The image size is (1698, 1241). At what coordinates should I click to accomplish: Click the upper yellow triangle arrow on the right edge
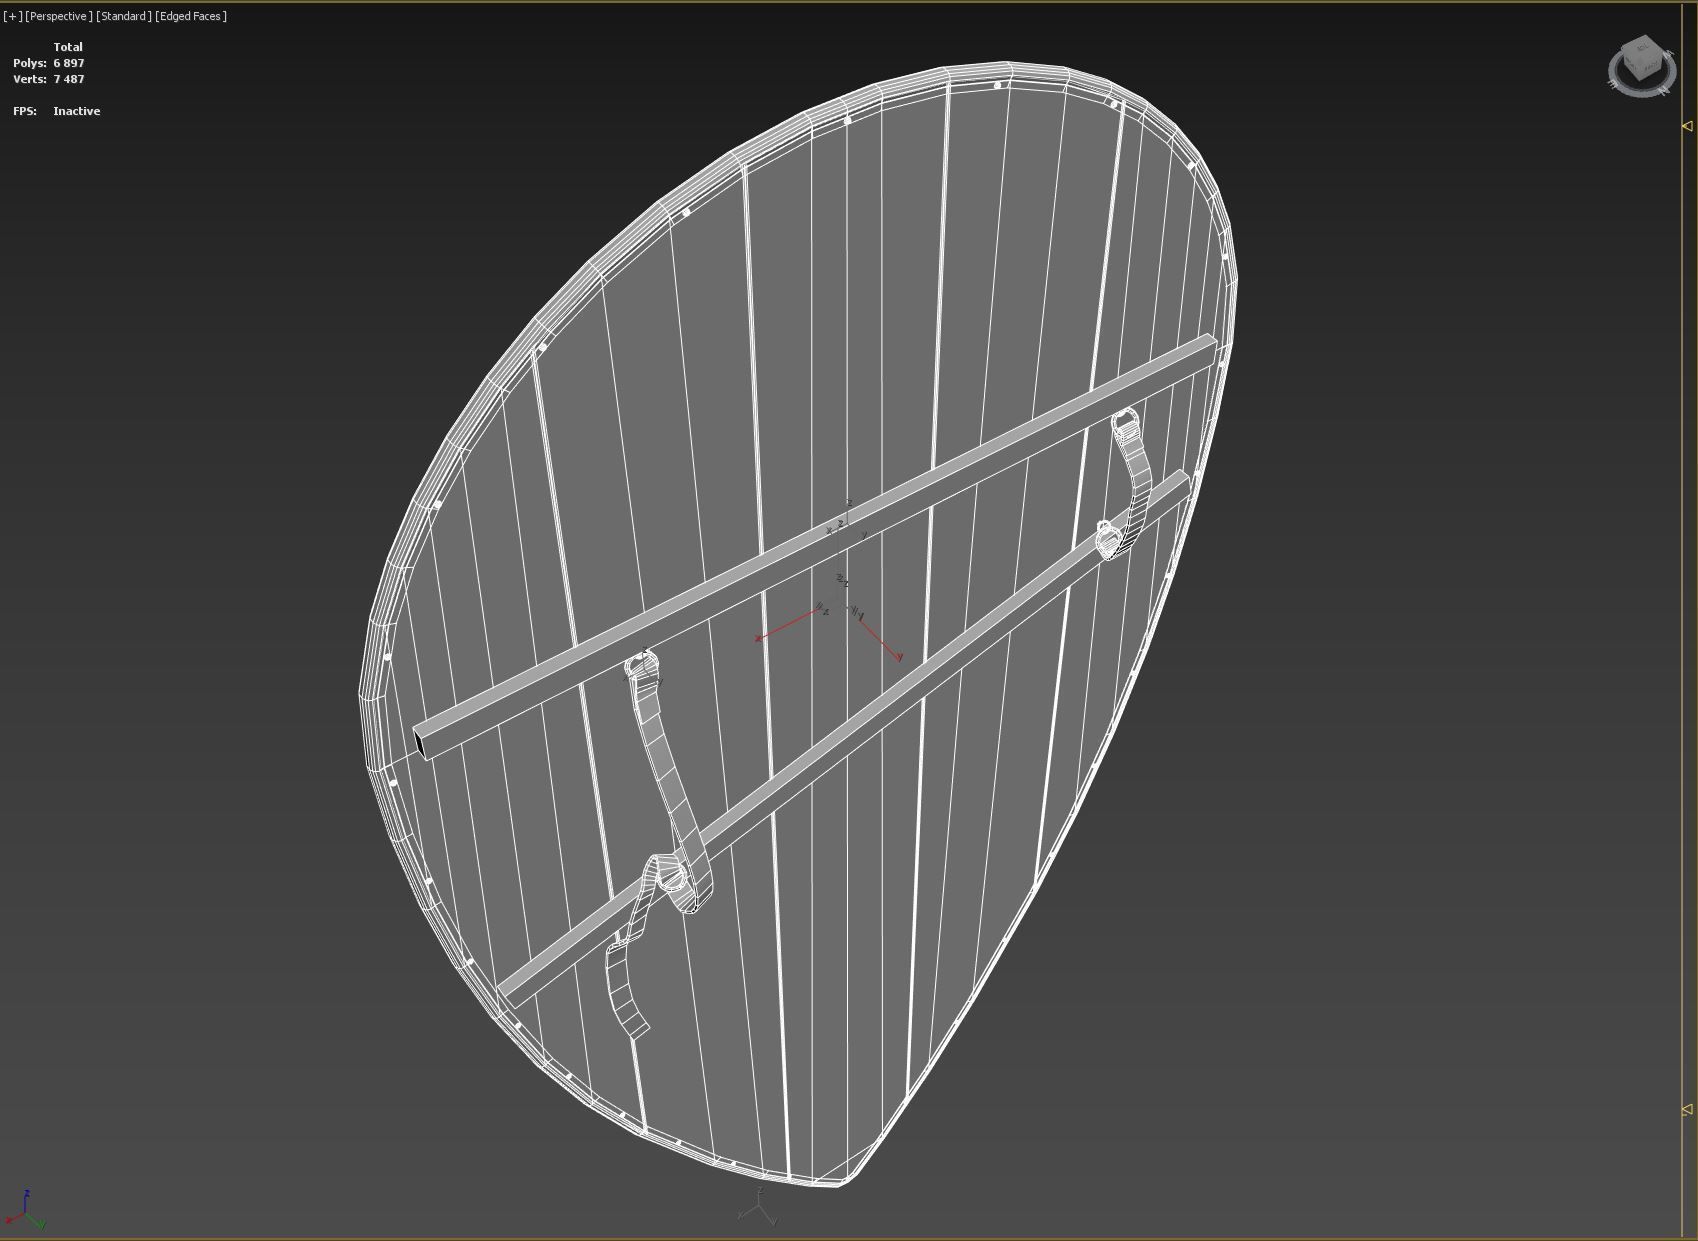(x=1687, y=126)
